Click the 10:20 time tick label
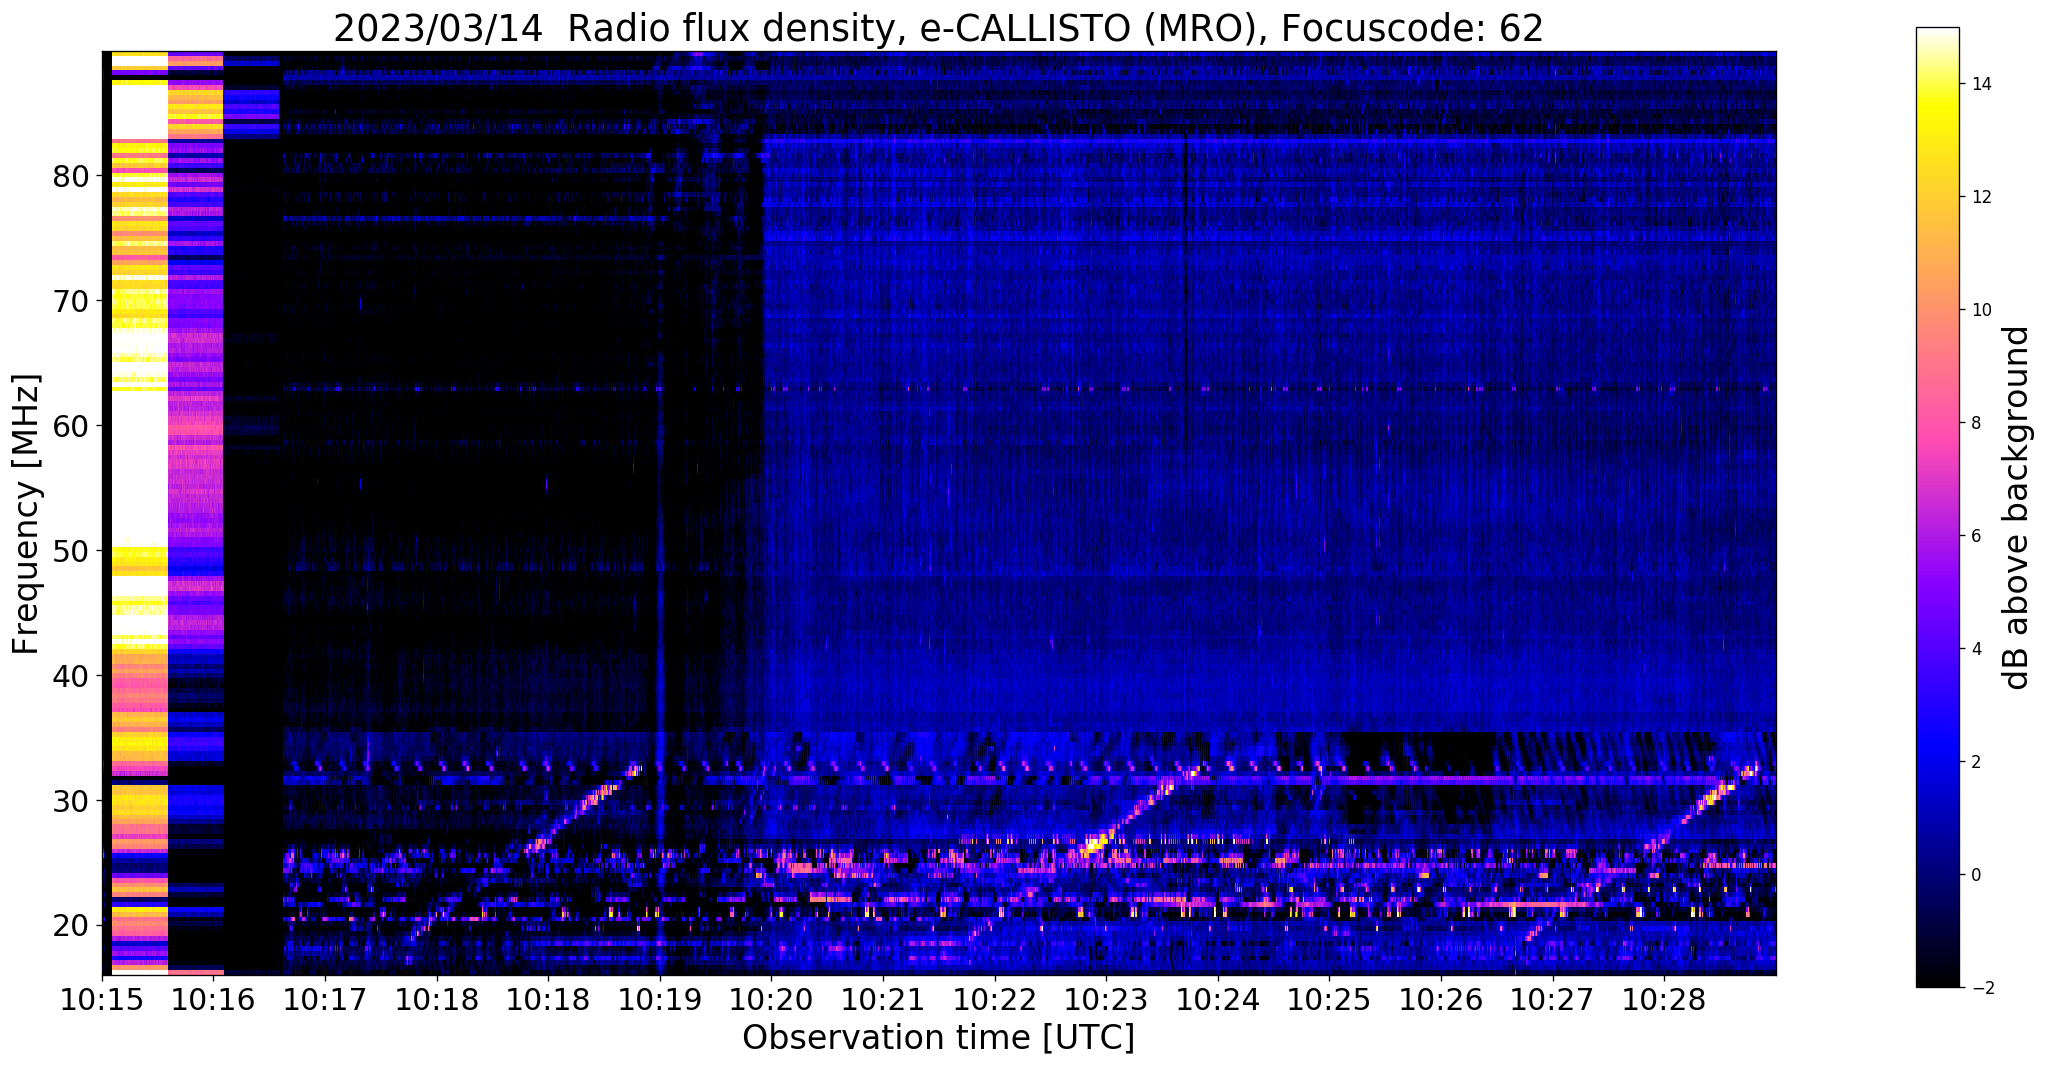The height and width of the screenshot is (1067, 2047). point(771,1000)
